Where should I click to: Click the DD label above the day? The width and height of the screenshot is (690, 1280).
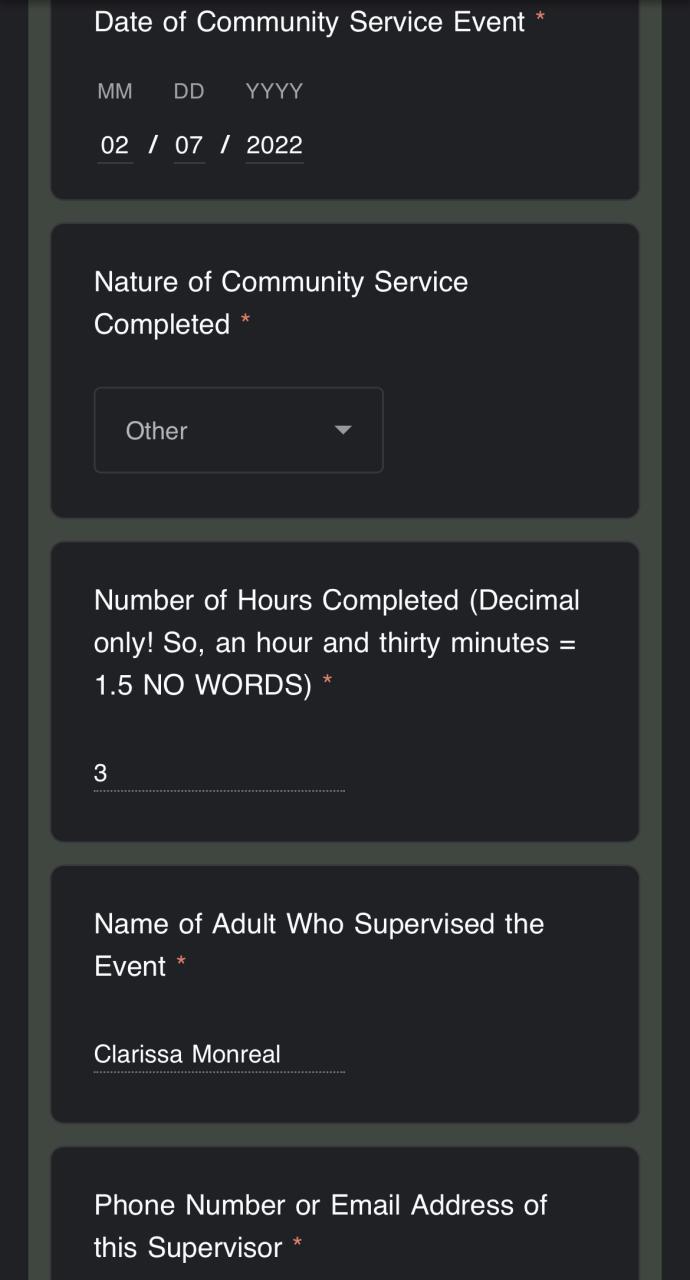[x=188, y=91]
